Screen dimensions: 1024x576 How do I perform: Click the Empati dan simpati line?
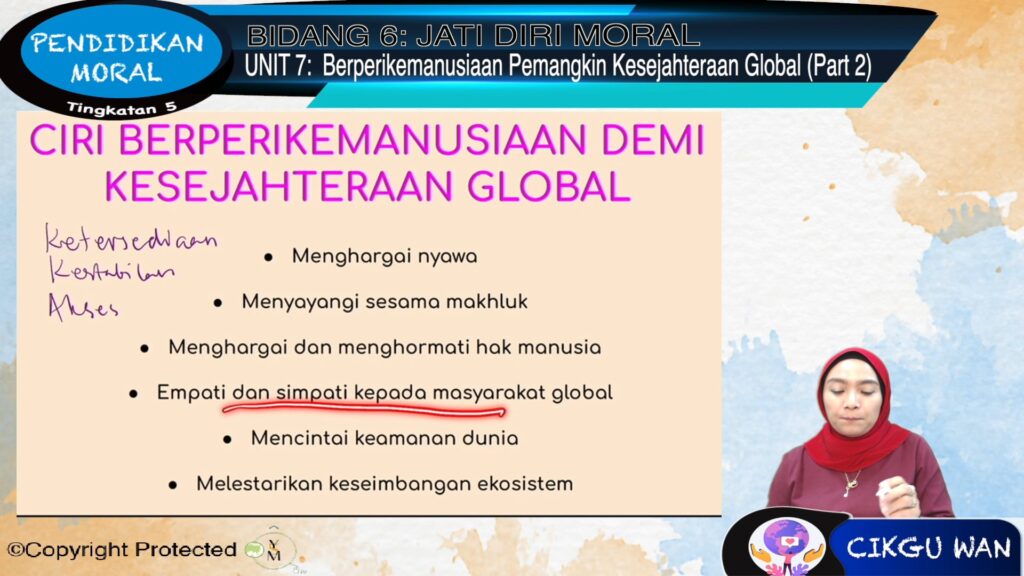(x=384, y=393)
